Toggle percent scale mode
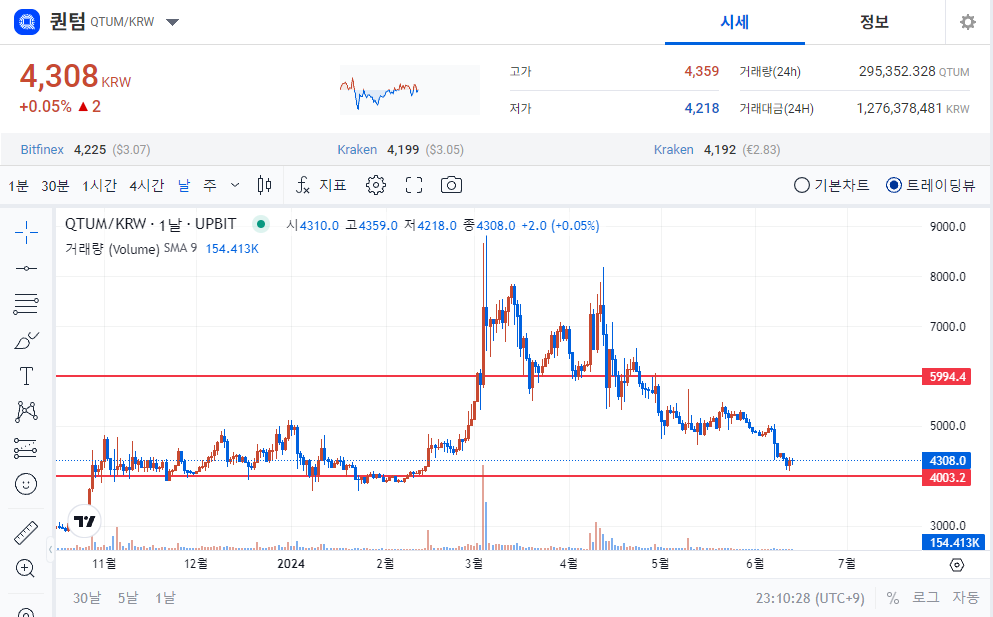 [x=893, y=597]
